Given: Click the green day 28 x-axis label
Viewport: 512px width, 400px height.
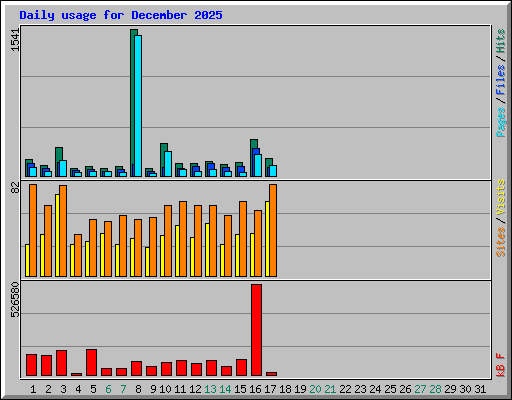Looking at the screenshot, I should [x=435, y=389].
